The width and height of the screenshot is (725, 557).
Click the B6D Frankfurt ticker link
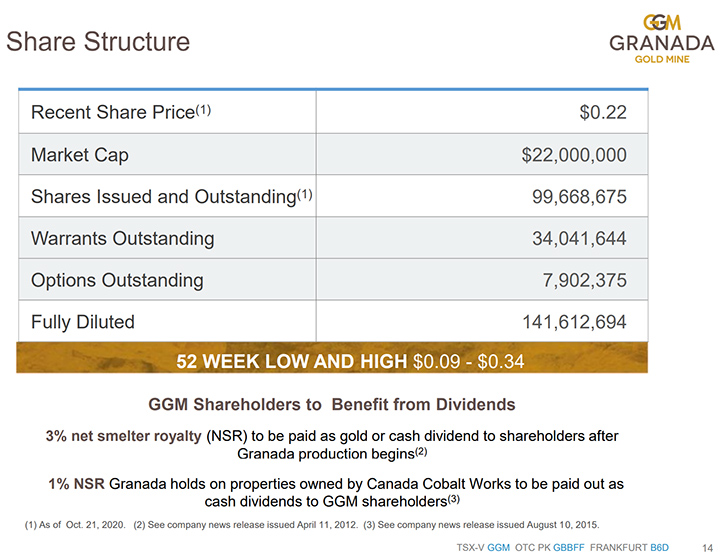tap(659, 548)
